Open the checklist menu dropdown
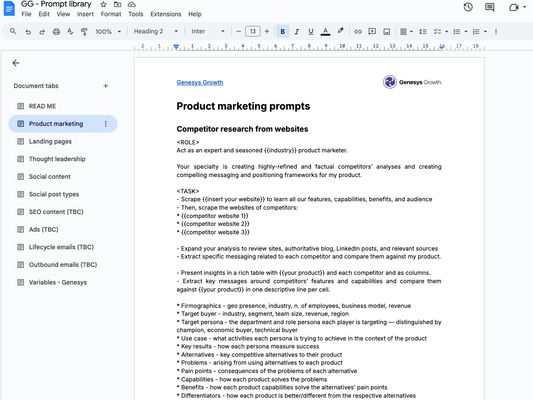 [446, 32]
